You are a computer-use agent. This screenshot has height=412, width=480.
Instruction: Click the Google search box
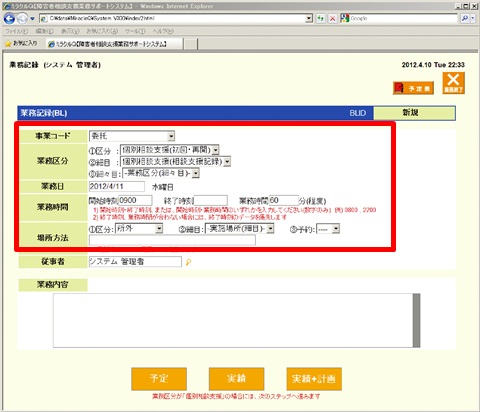[x=403, y=18]
